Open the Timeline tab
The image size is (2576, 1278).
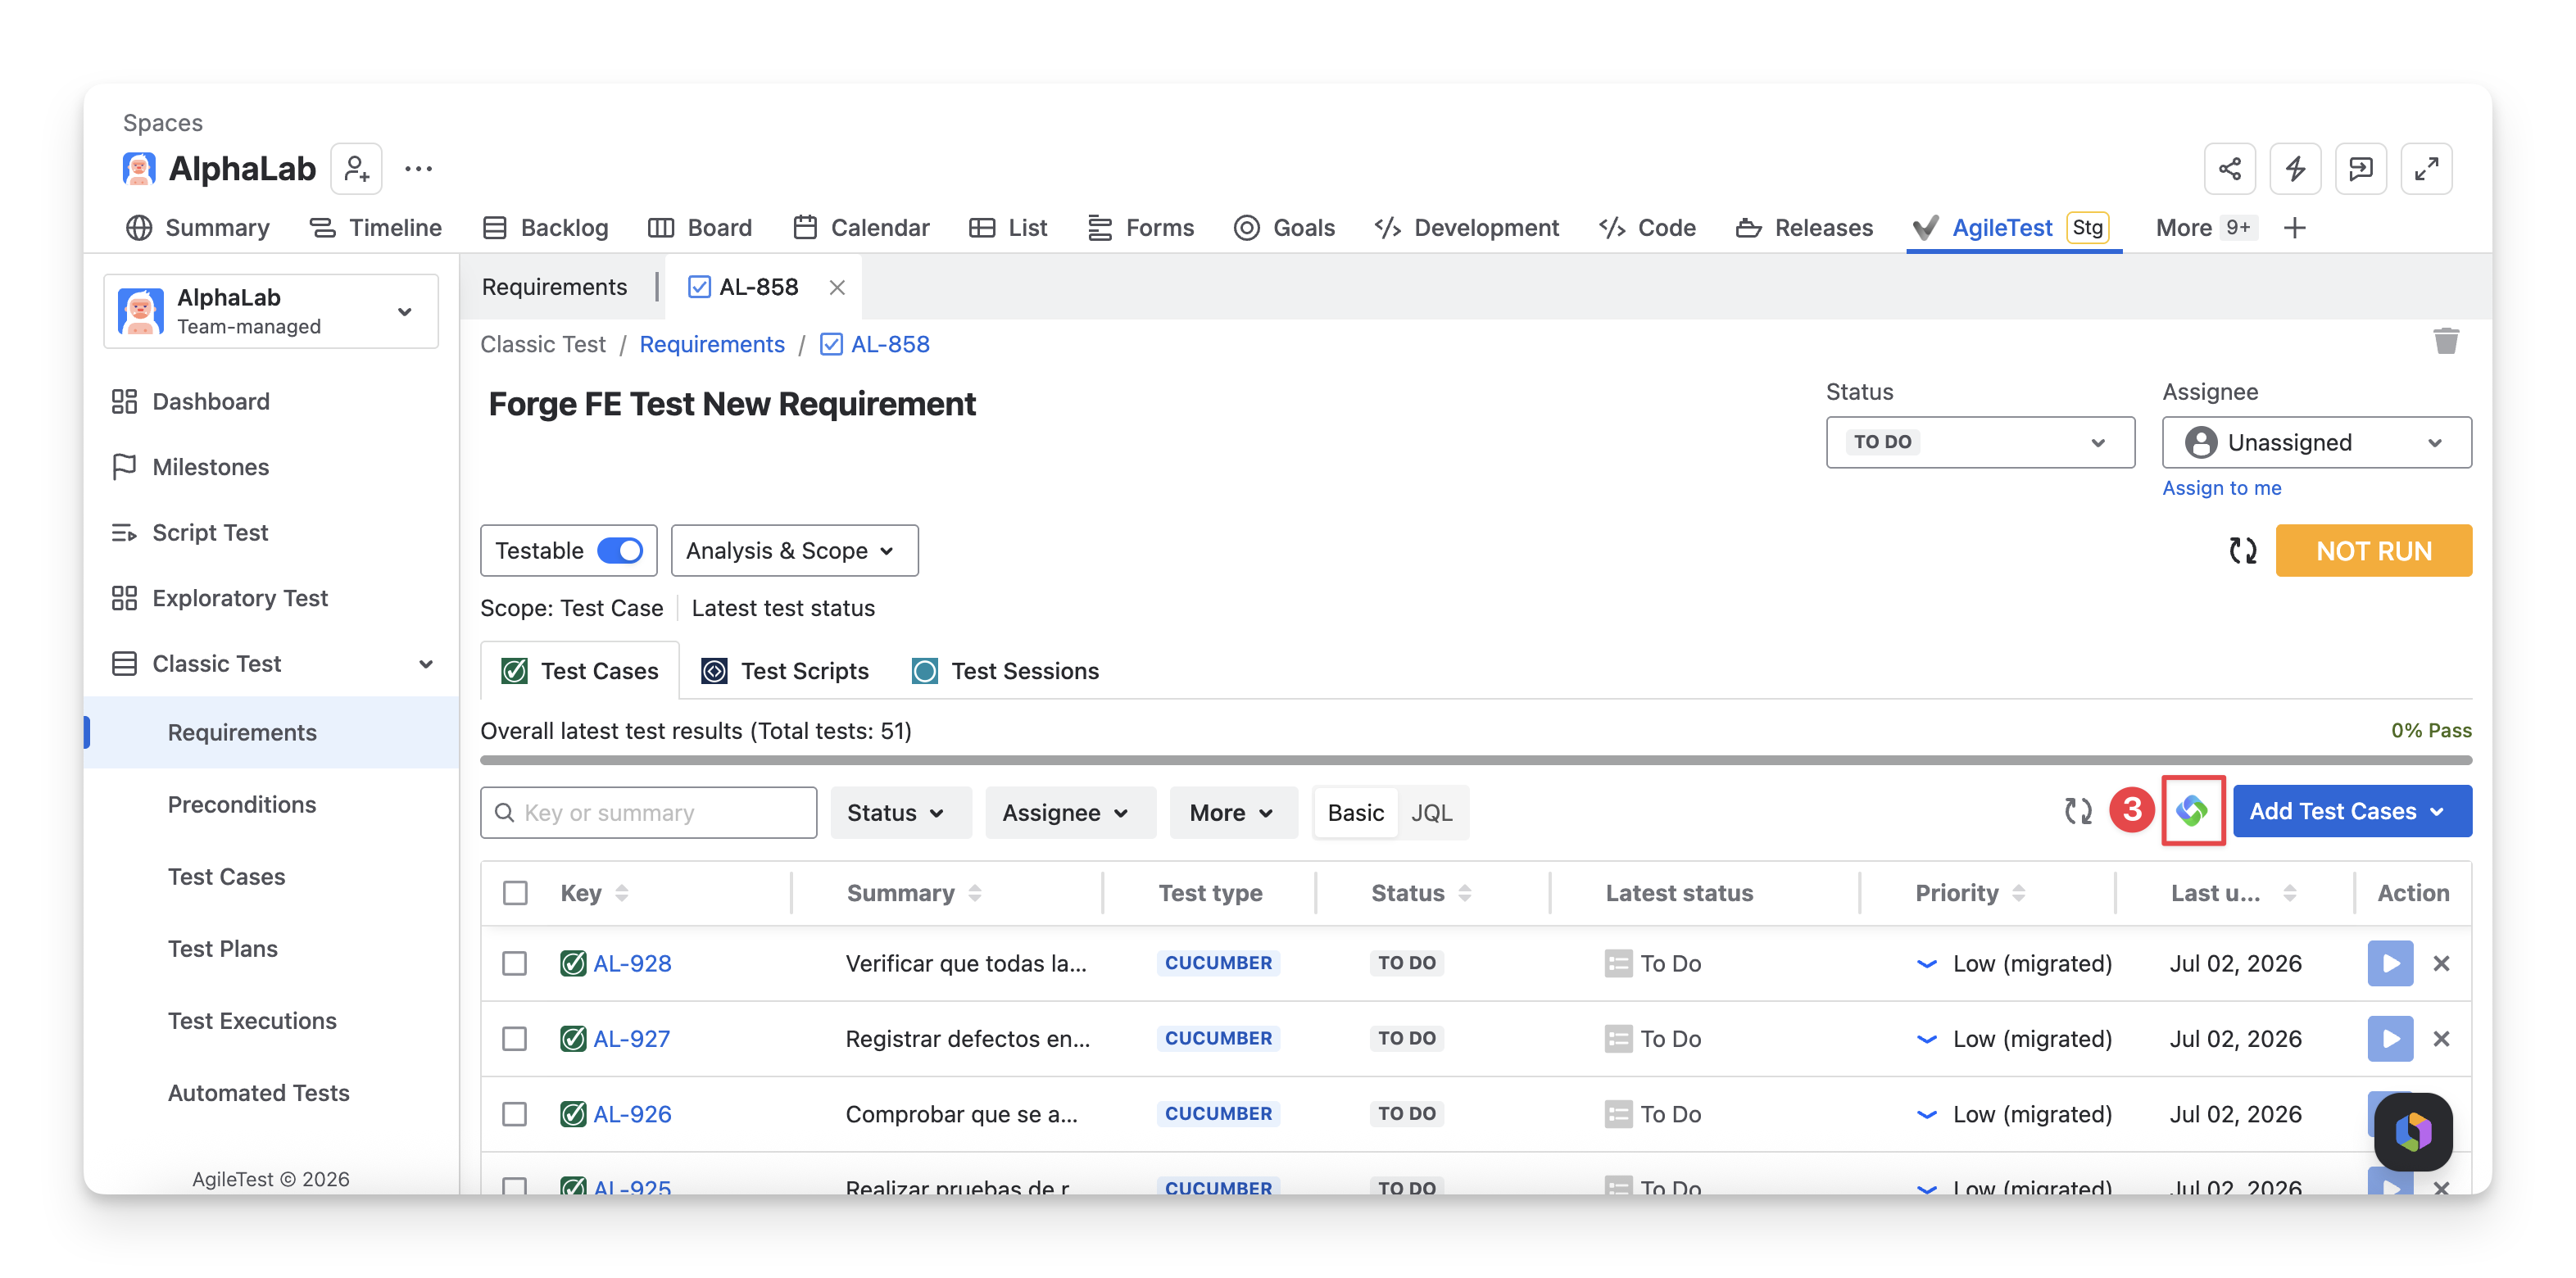[375, 228]
